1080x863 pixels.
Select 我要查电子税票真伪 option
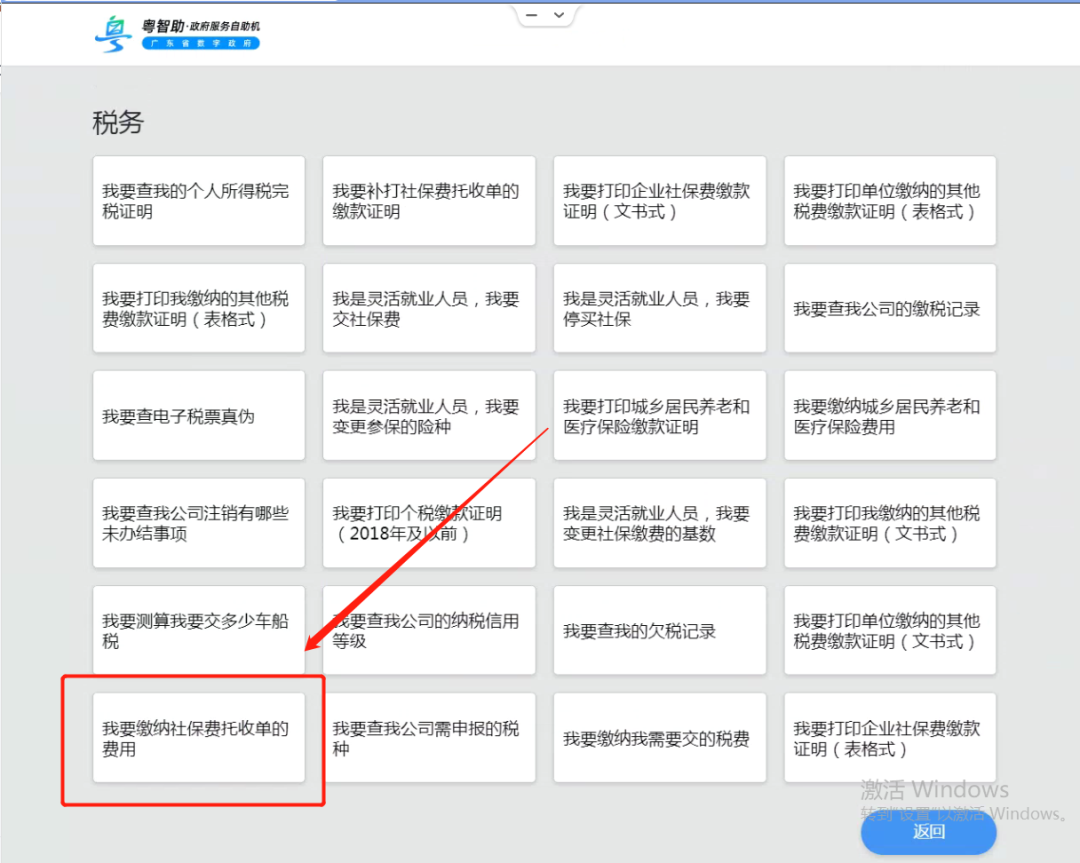[x=198, y=415]
